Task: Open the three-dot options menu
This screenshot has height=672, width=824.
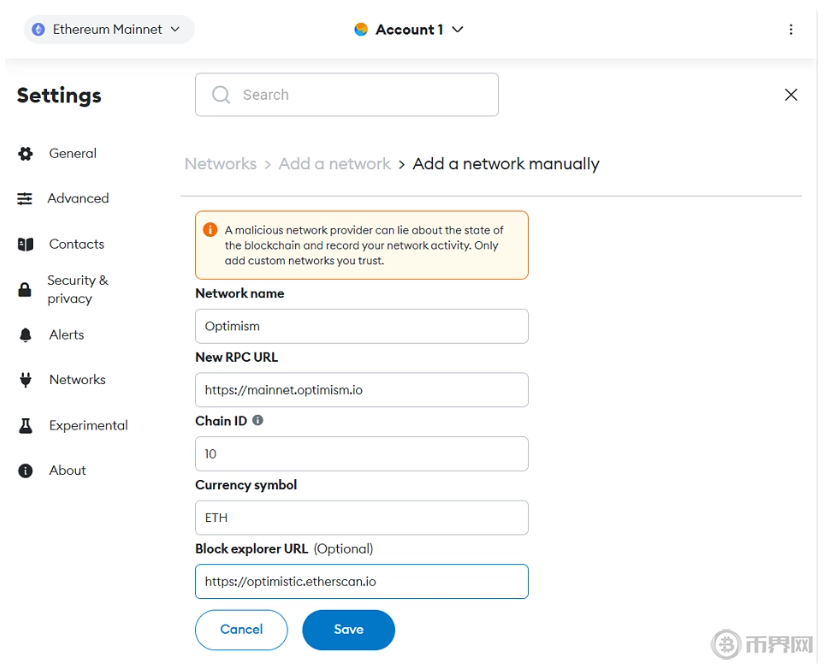Action: point(791,30)
